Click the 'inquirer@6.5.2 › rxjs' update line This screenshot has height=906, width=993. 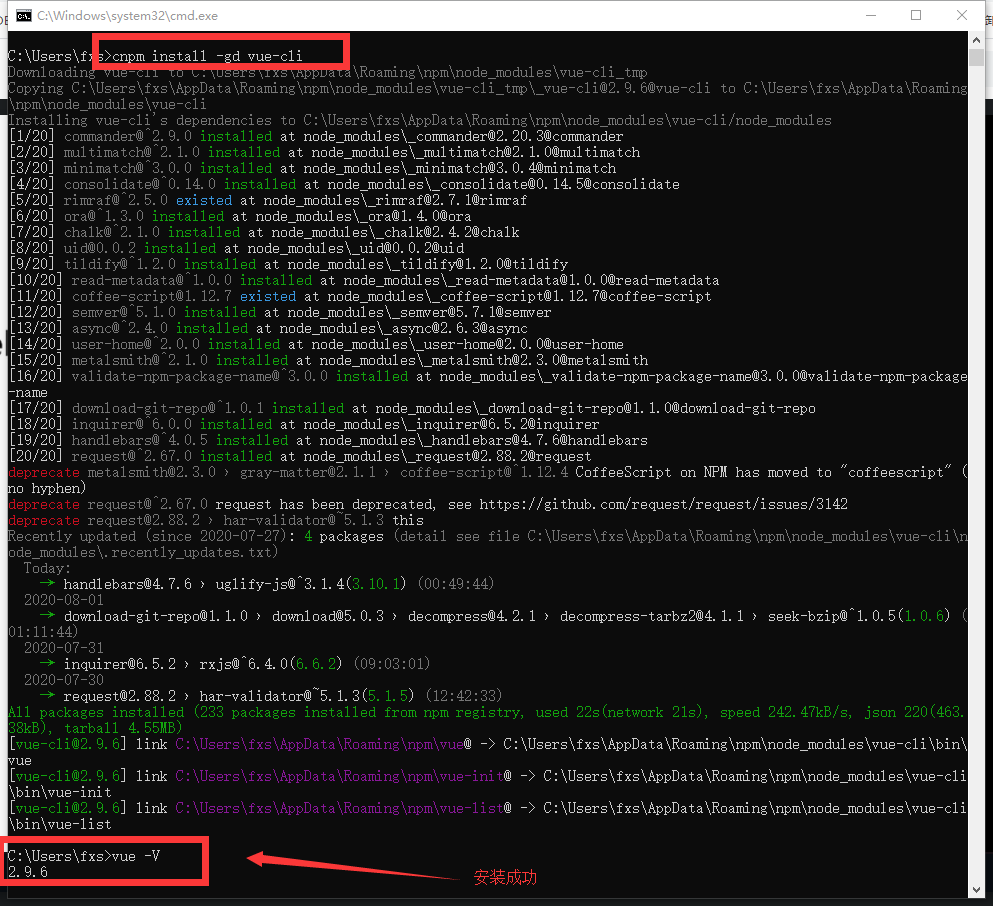point(235,664)
